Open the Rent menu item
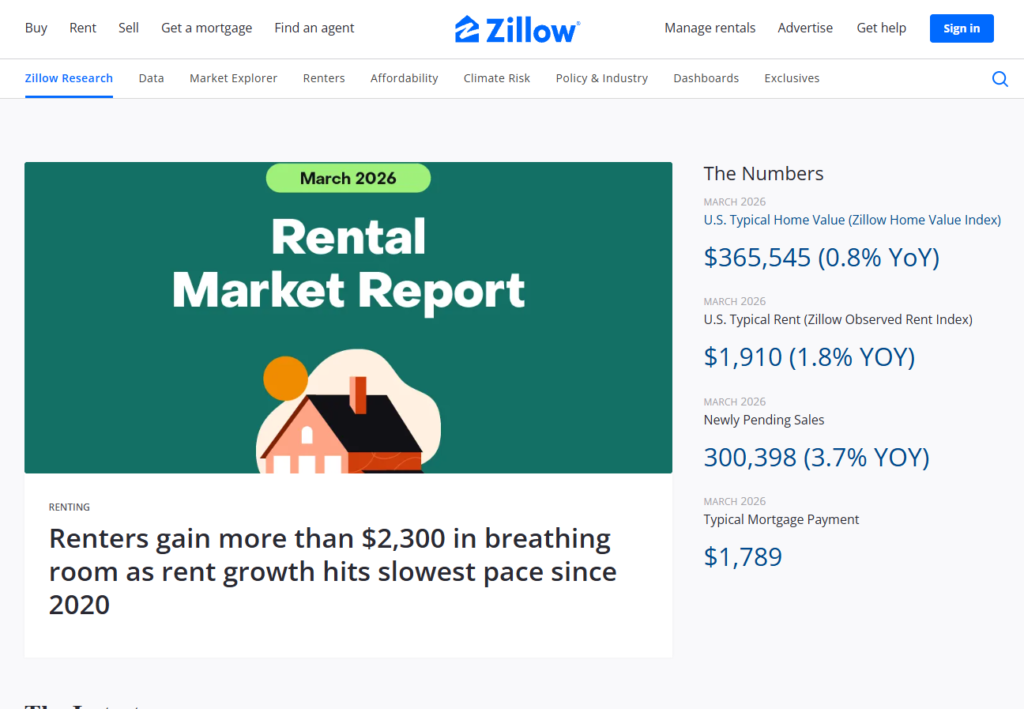Image resolution: width=1024 pixels, height=709 pixels. 82,28
